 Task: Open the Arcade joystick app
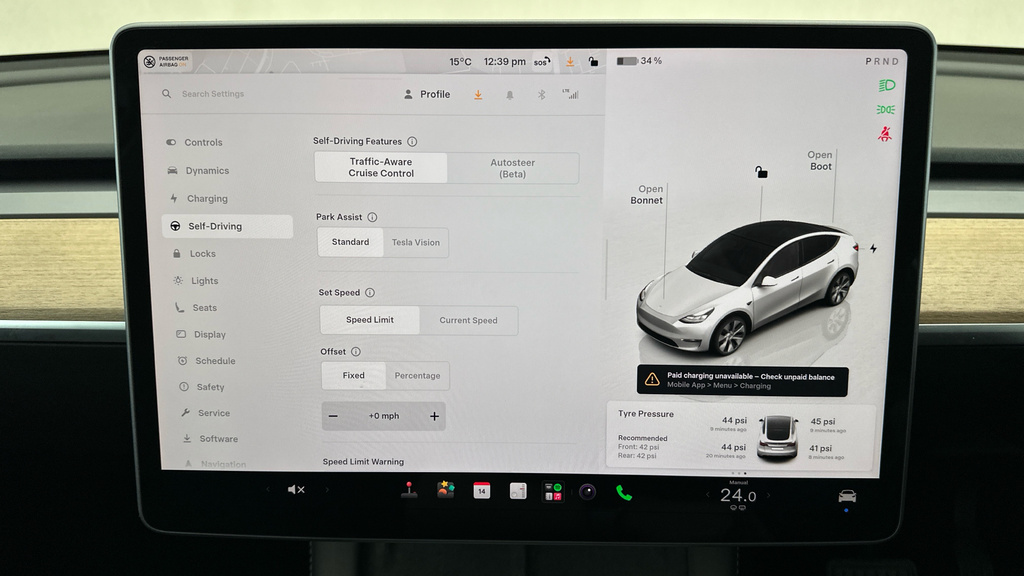(x=409, y=490)
